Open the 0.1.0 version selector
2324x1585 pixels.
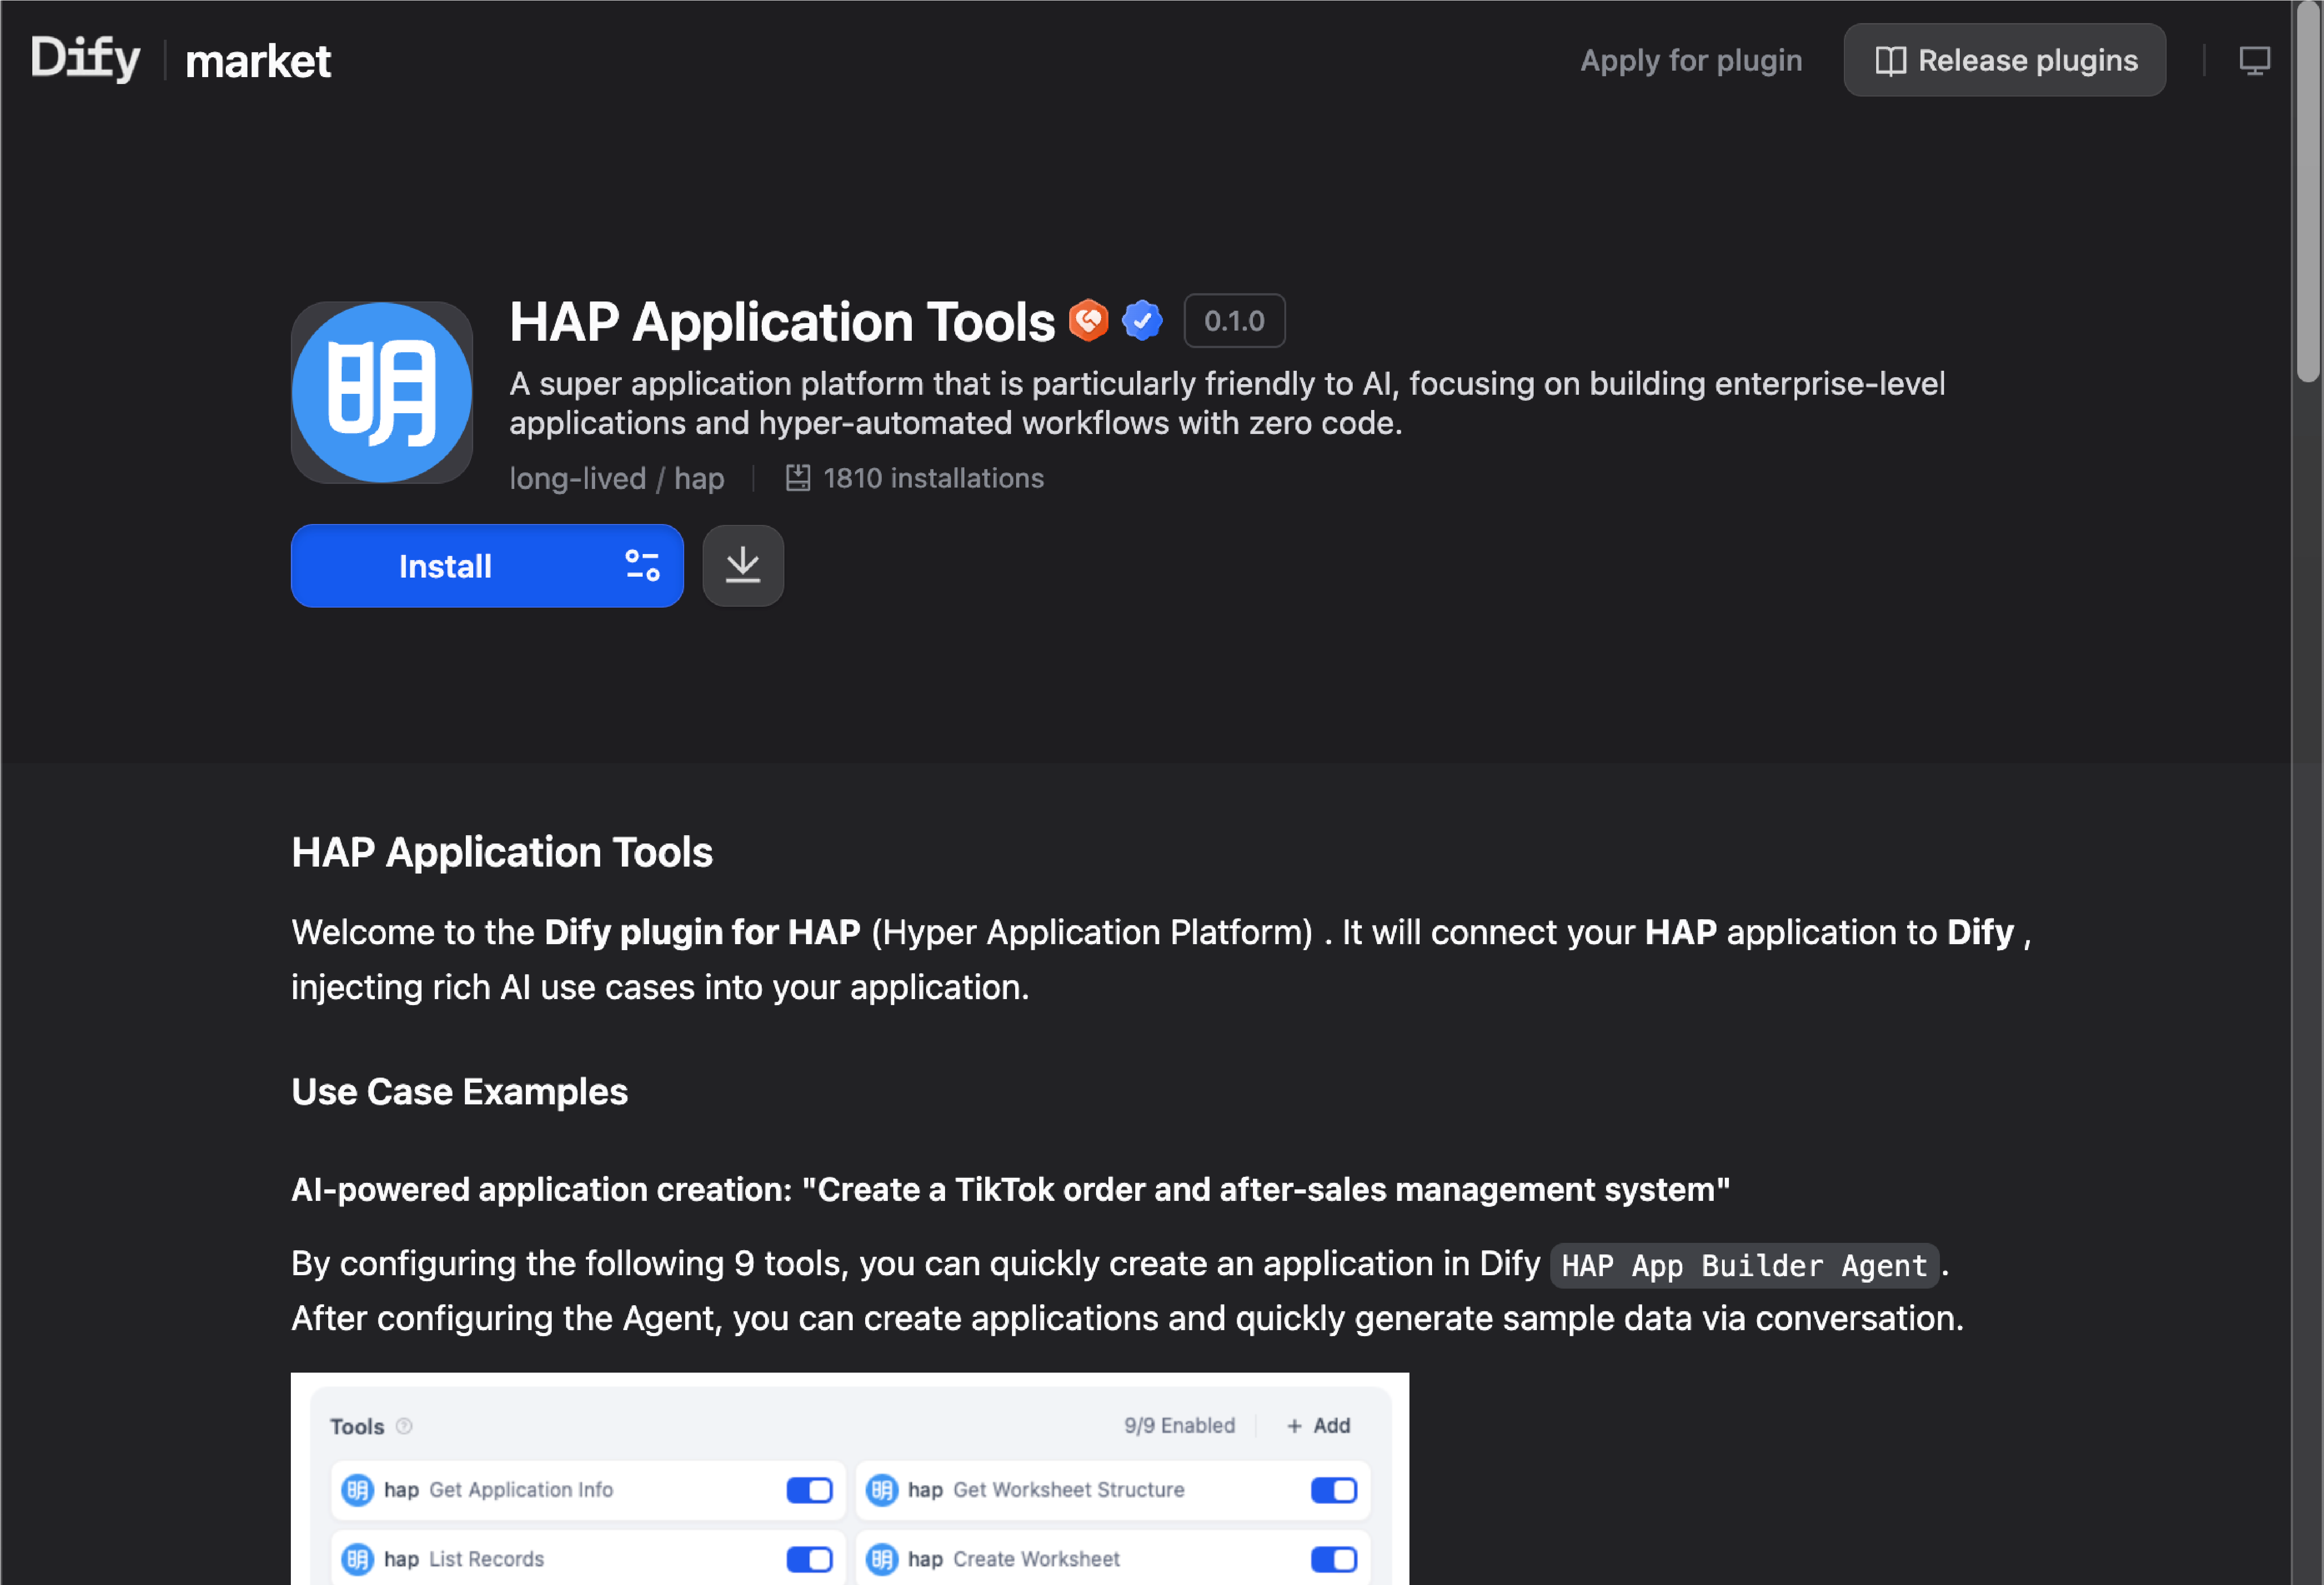[1233, 321]
